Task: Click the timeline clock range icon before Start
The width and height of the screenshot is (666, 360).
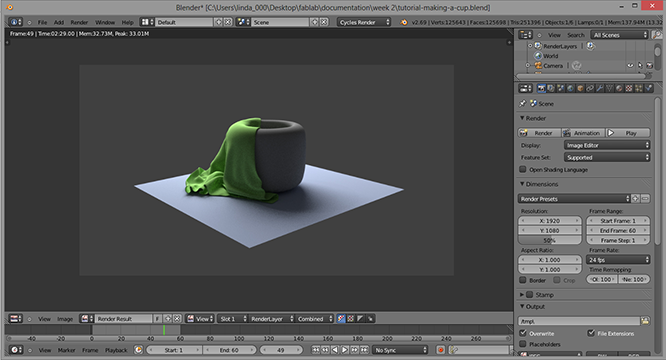Action: coord(138,350)
